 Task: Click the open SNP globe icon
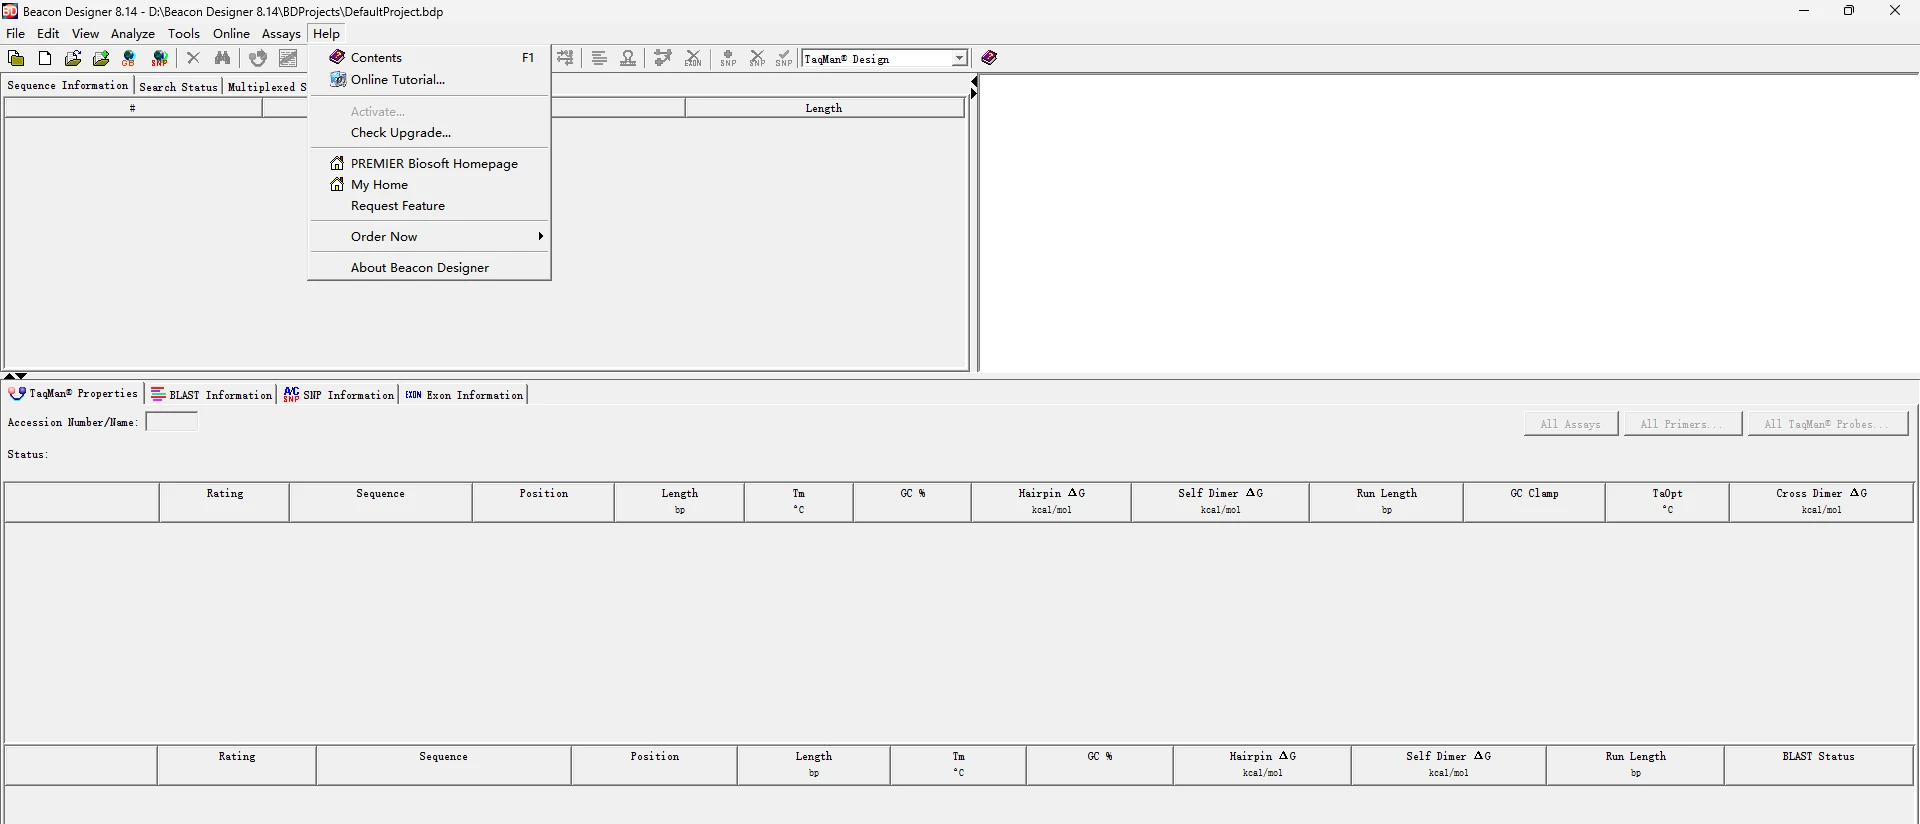(159, 59)
